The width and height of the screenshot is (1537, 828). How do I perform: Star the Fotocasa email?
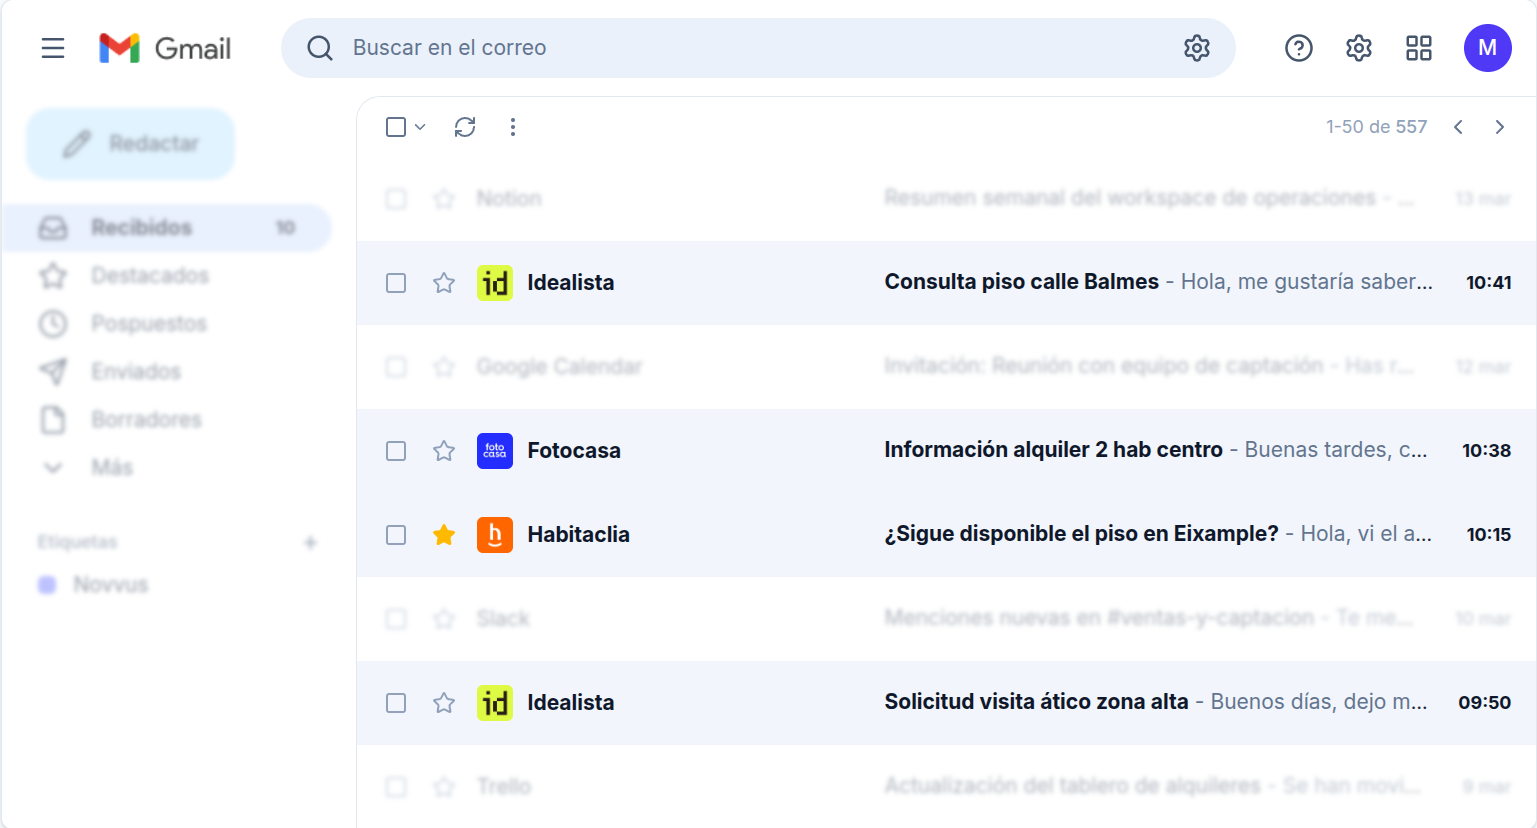pyautogui.click(x=444, y=451)
